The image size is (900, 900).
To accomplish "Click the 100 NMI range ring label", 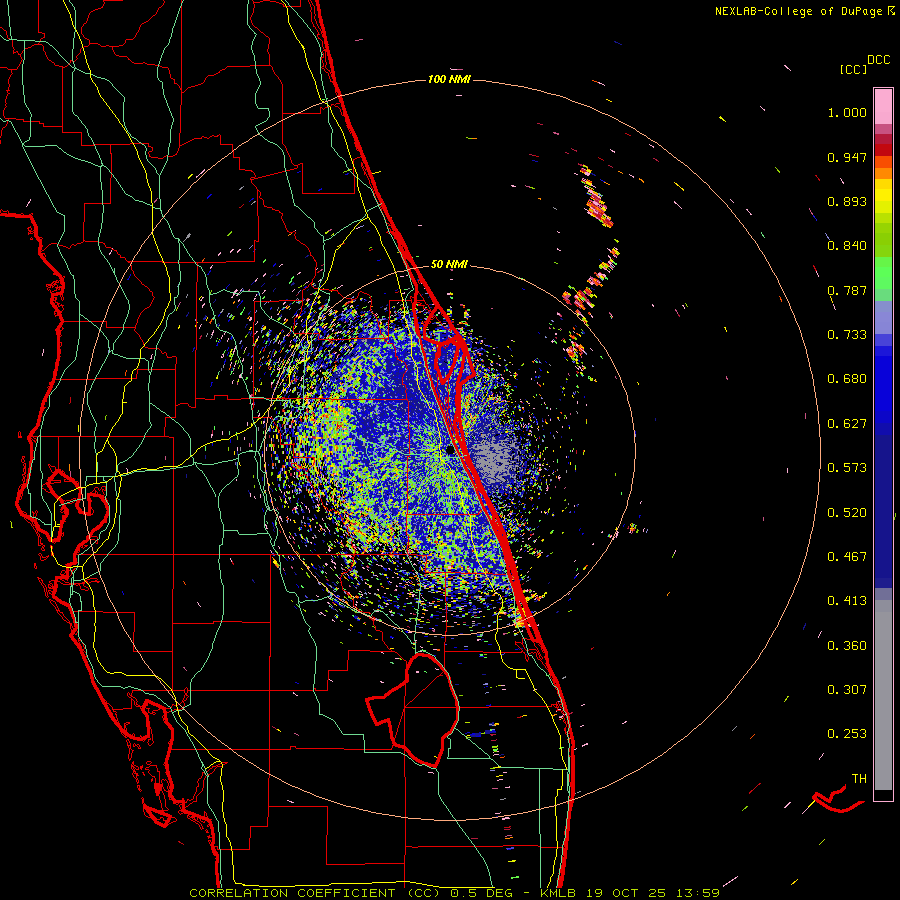I will coord(449,79).
